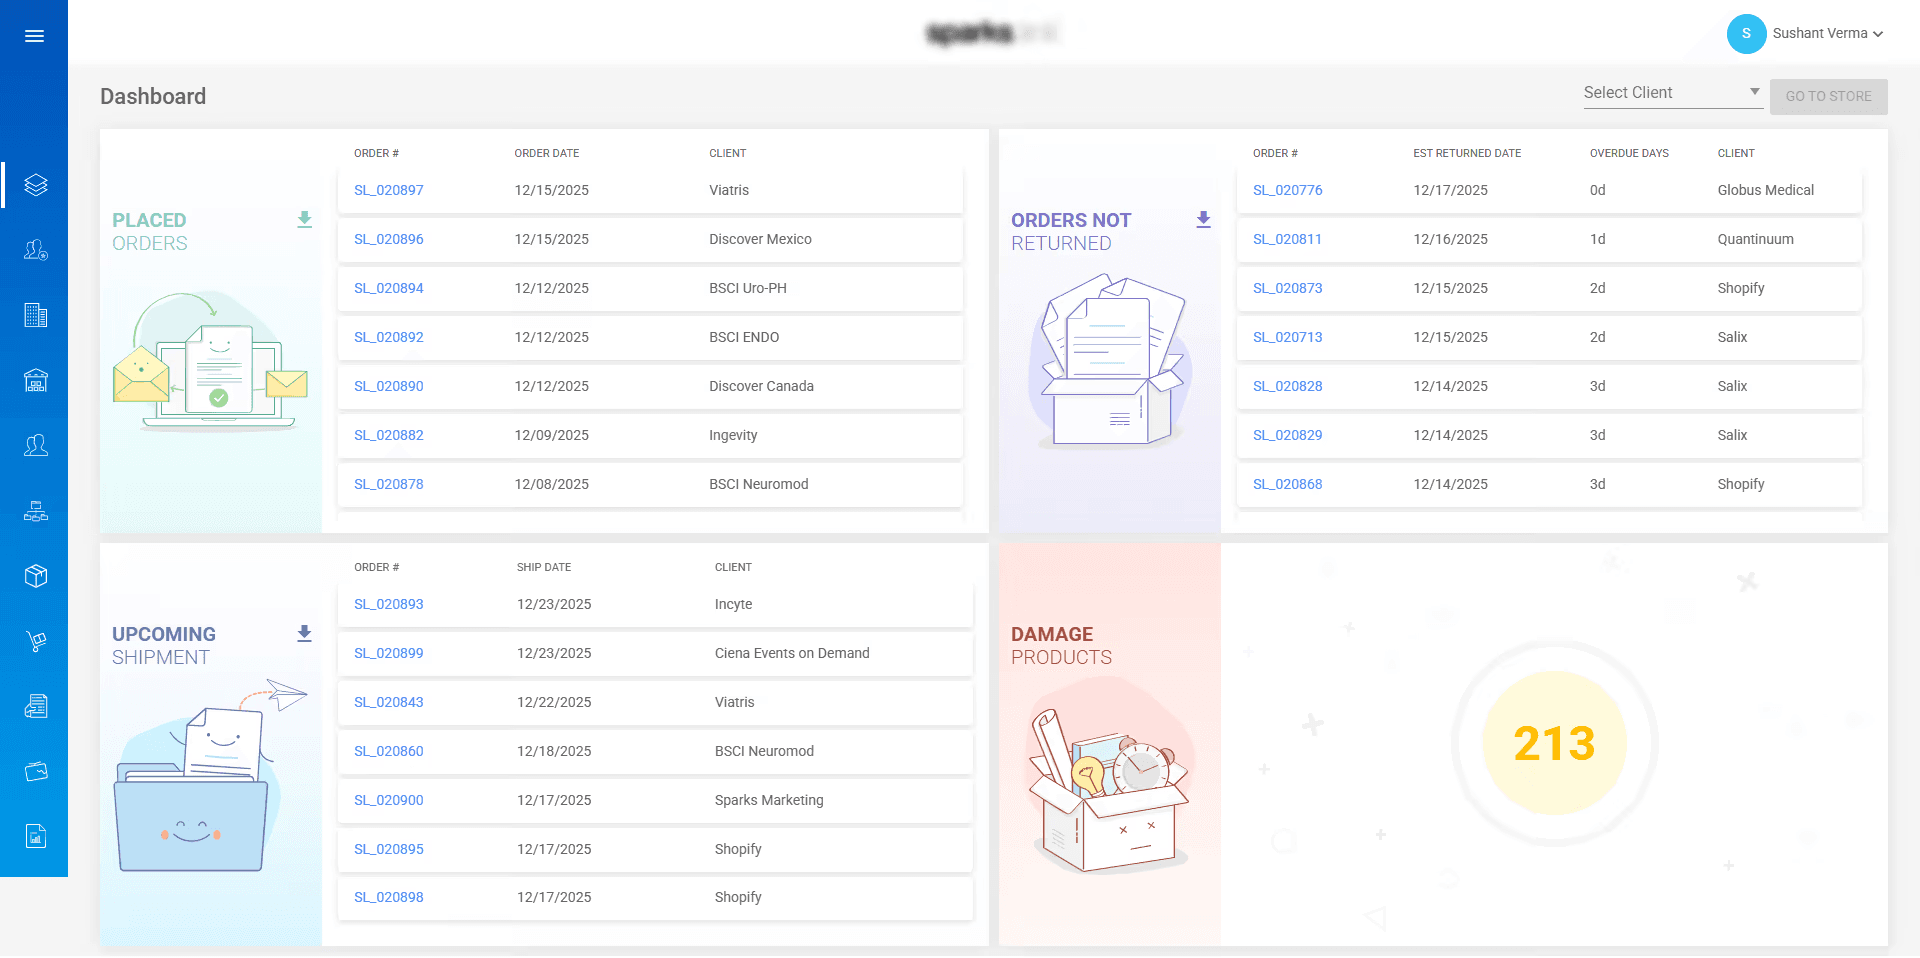Open the reports document icon in sidebar
The height and width of the screenshot is (958, 1920).
tap(36, 705)
